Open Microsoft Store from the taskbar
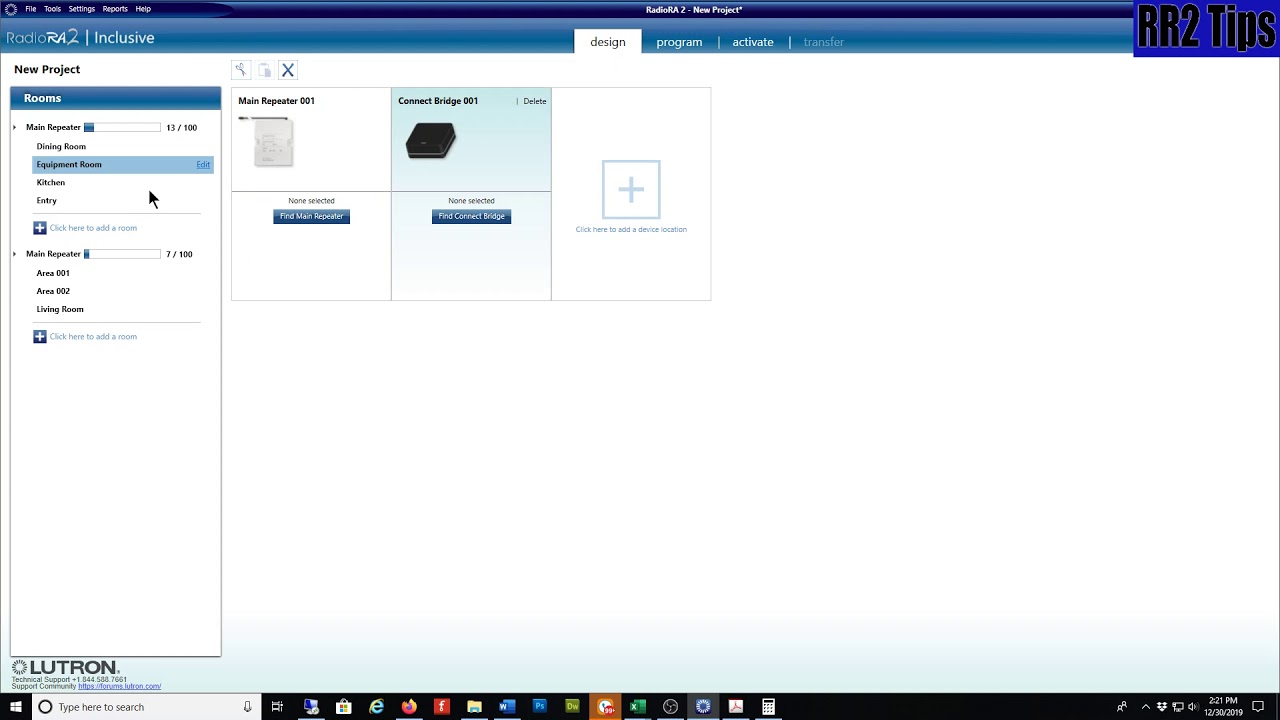This screenshot has width=1280, height=720. coord(344,707)
